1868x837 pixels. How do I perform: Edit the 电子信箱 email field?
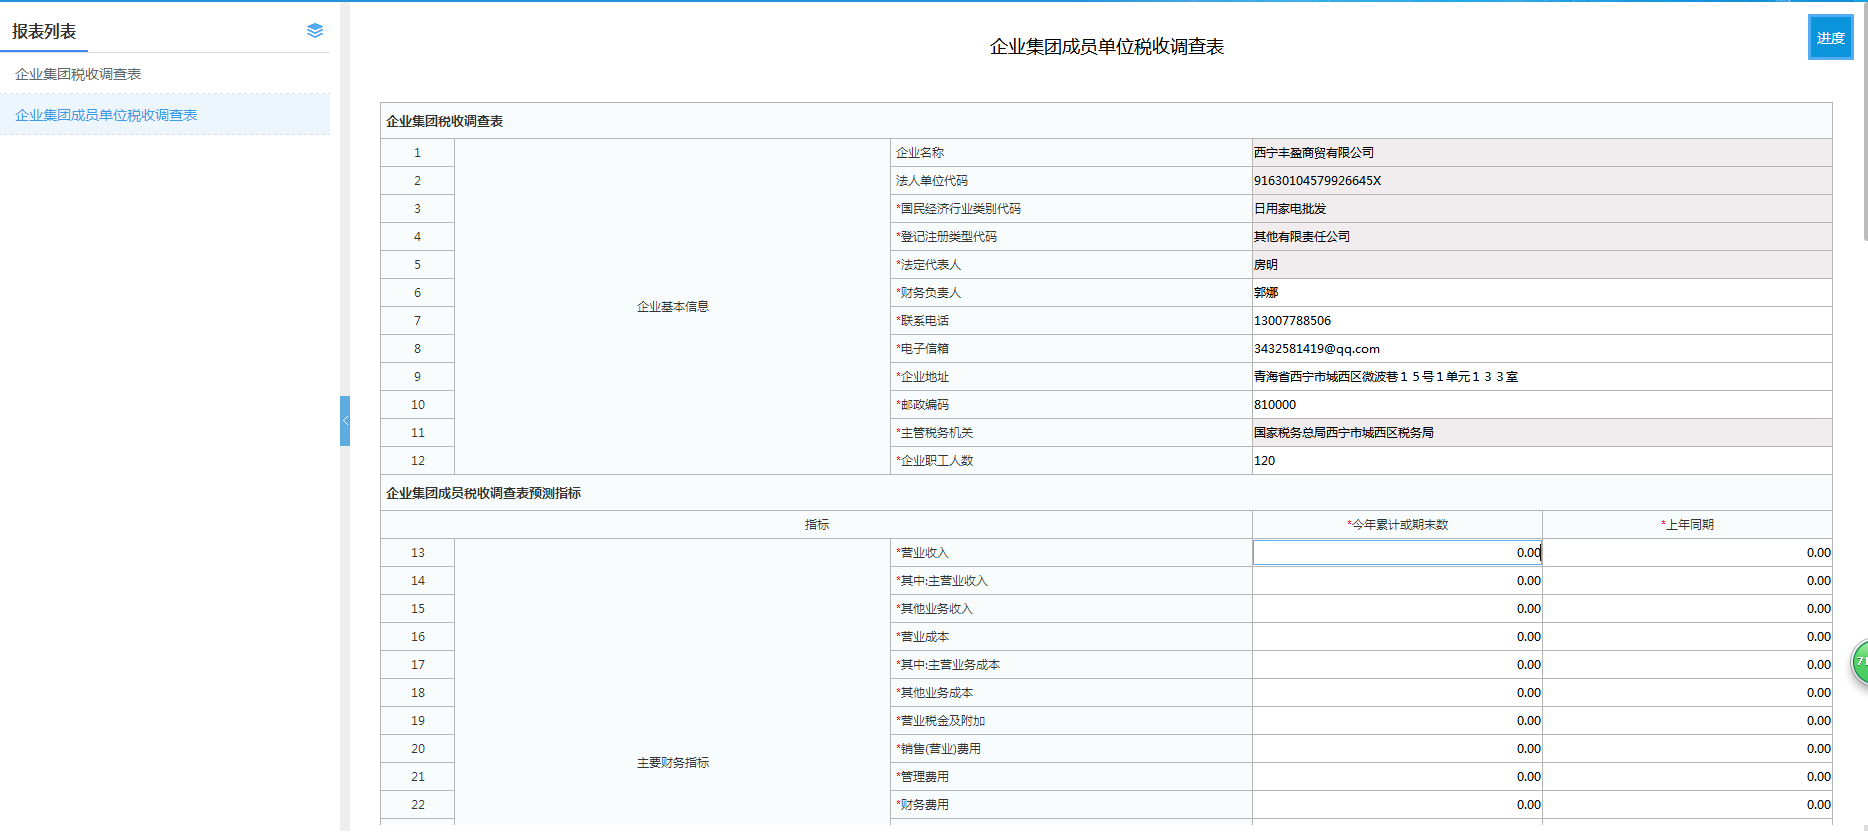coord(1540,349)
